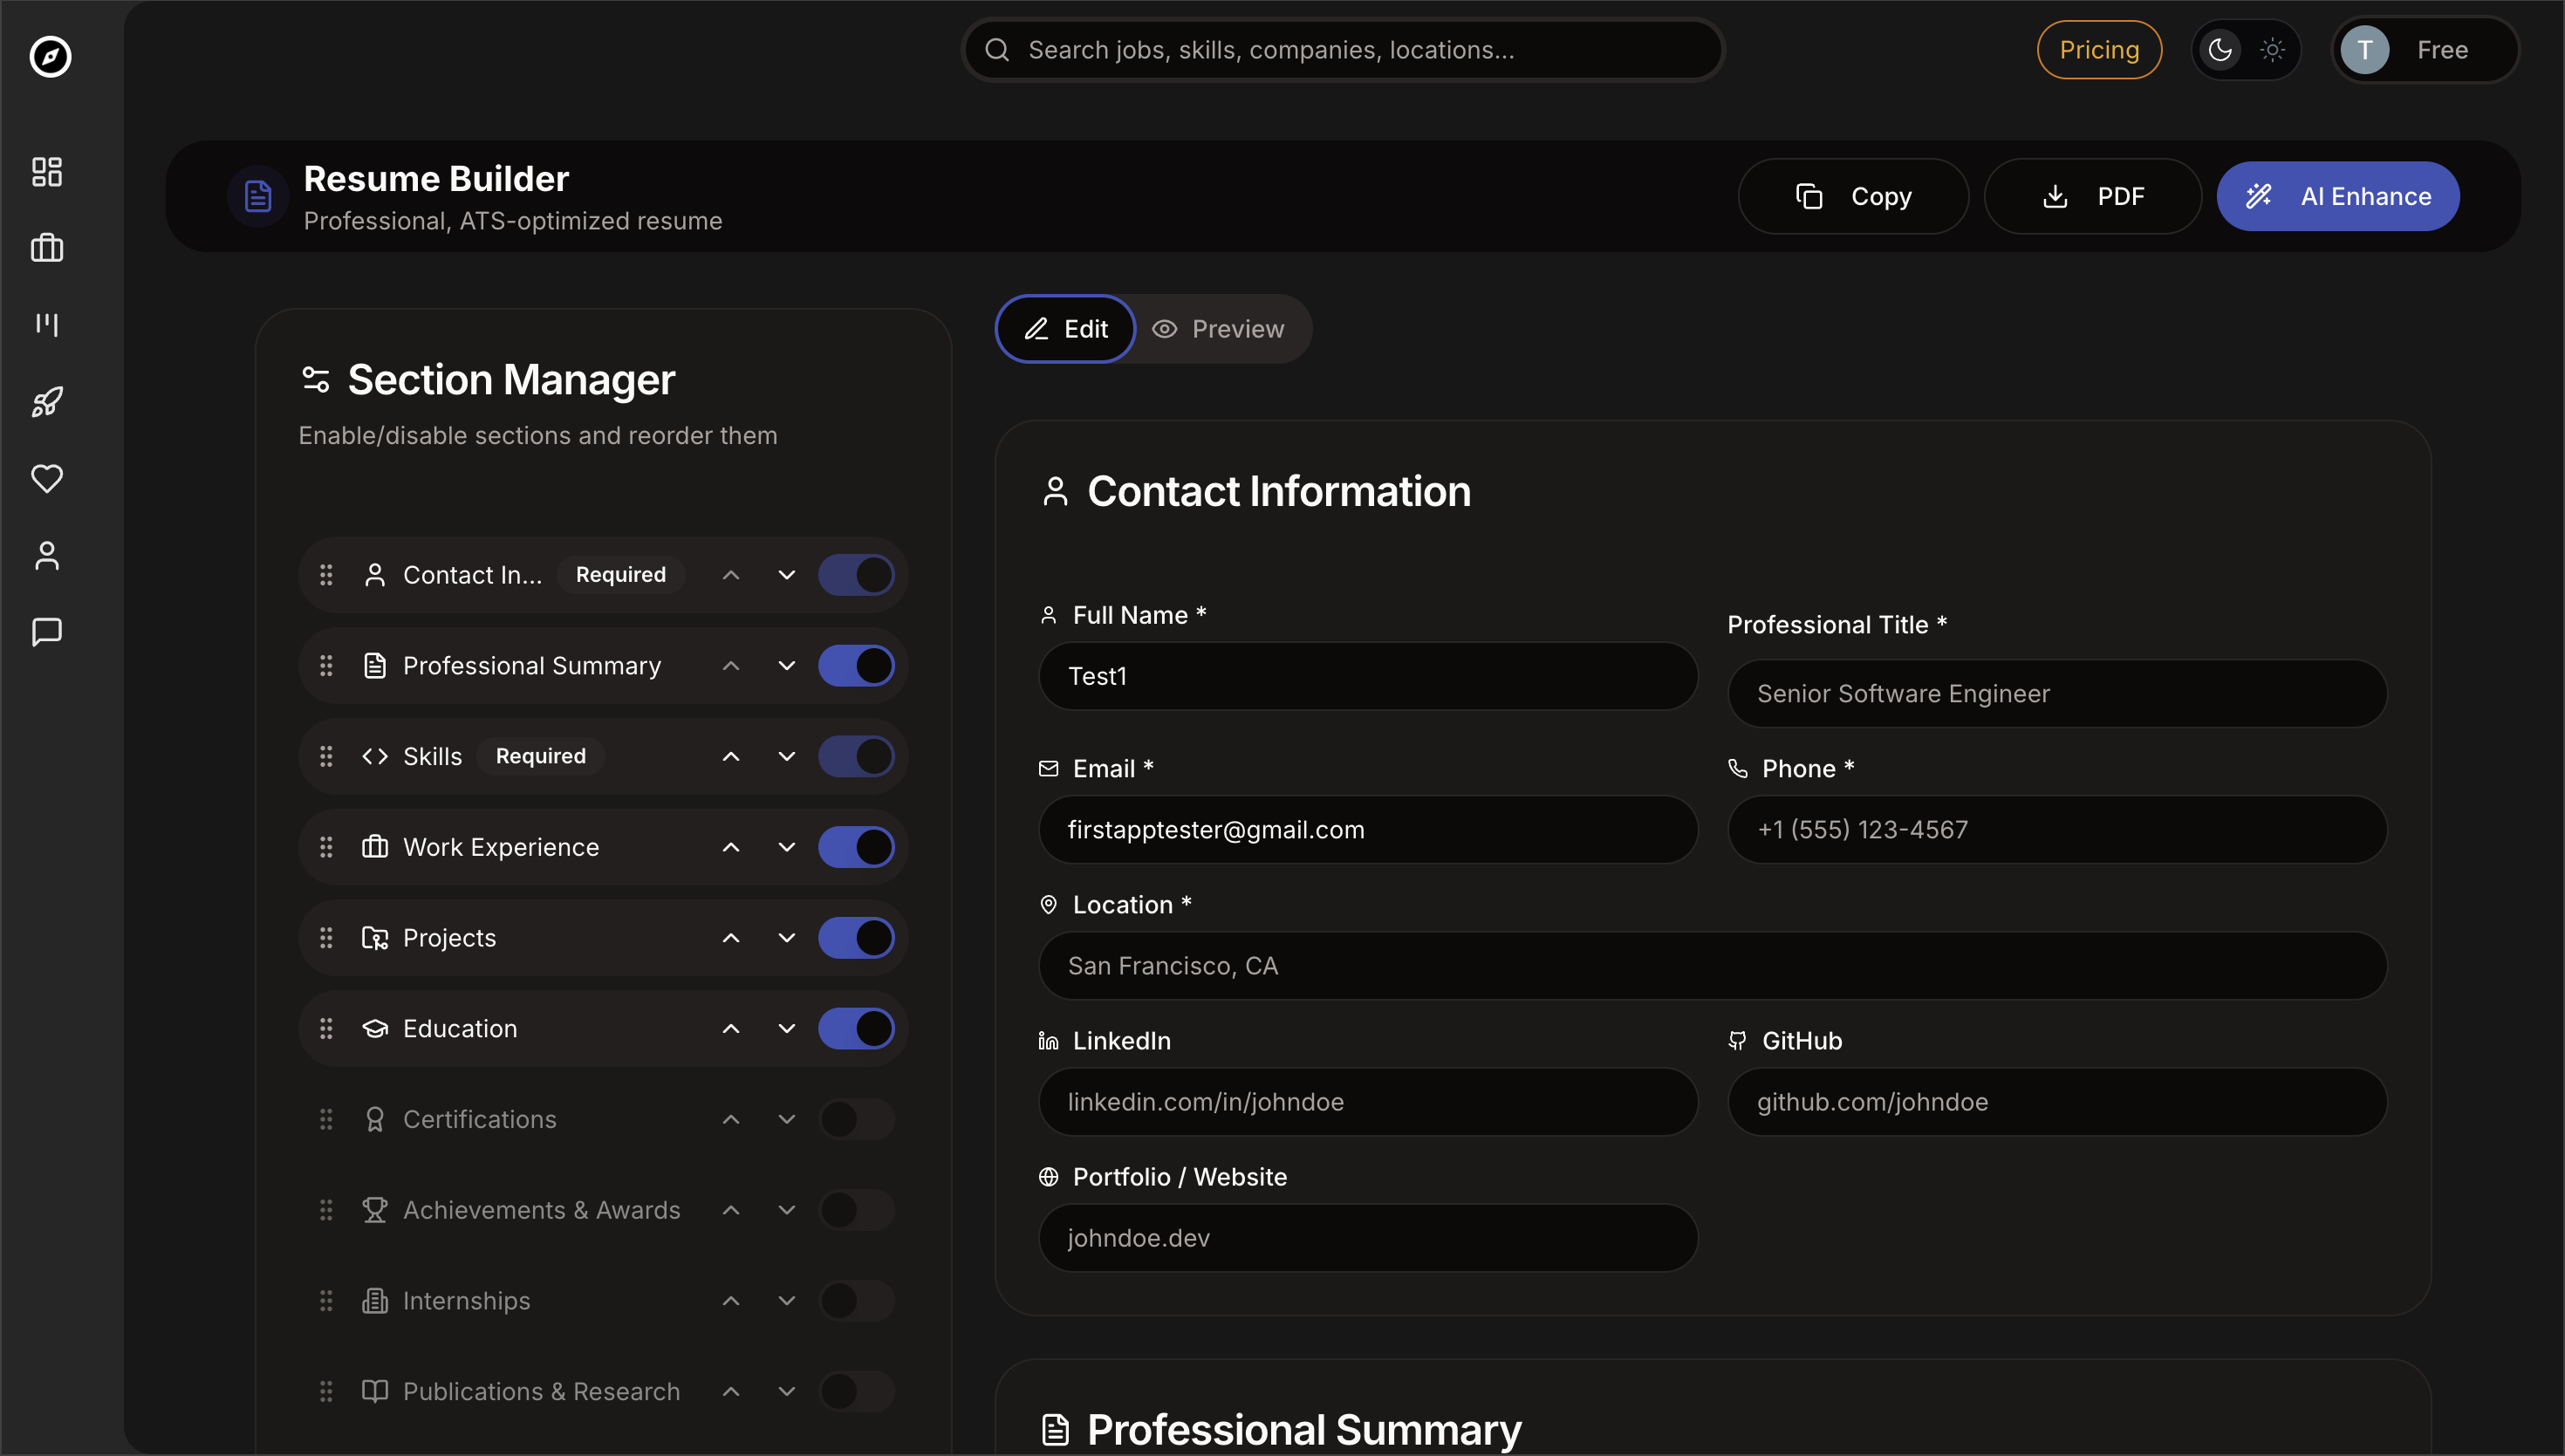
Task: Click the profile person icon in sidebar
Action: coord(47,555)
